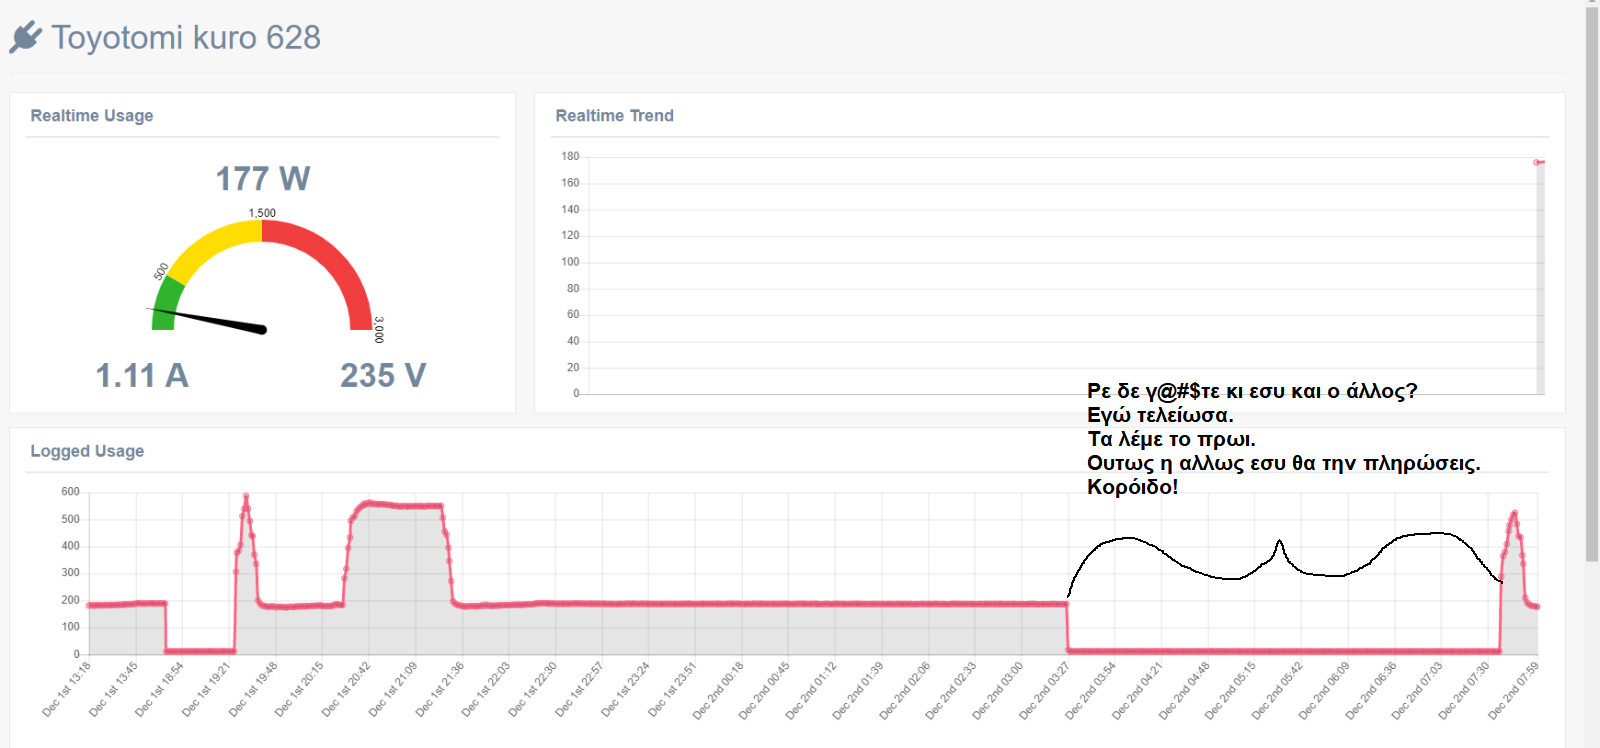Click the Dec 2nd 00:18 x-axis label
The width and height of the screenshot is (1600, 748).
coord(719,690)
